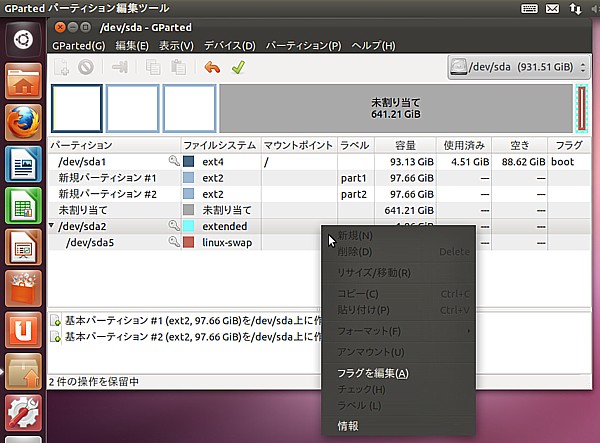The image size is (600, 443).
Task: Select the 未割り当て row in partition list
Action: tap(320, 210)
